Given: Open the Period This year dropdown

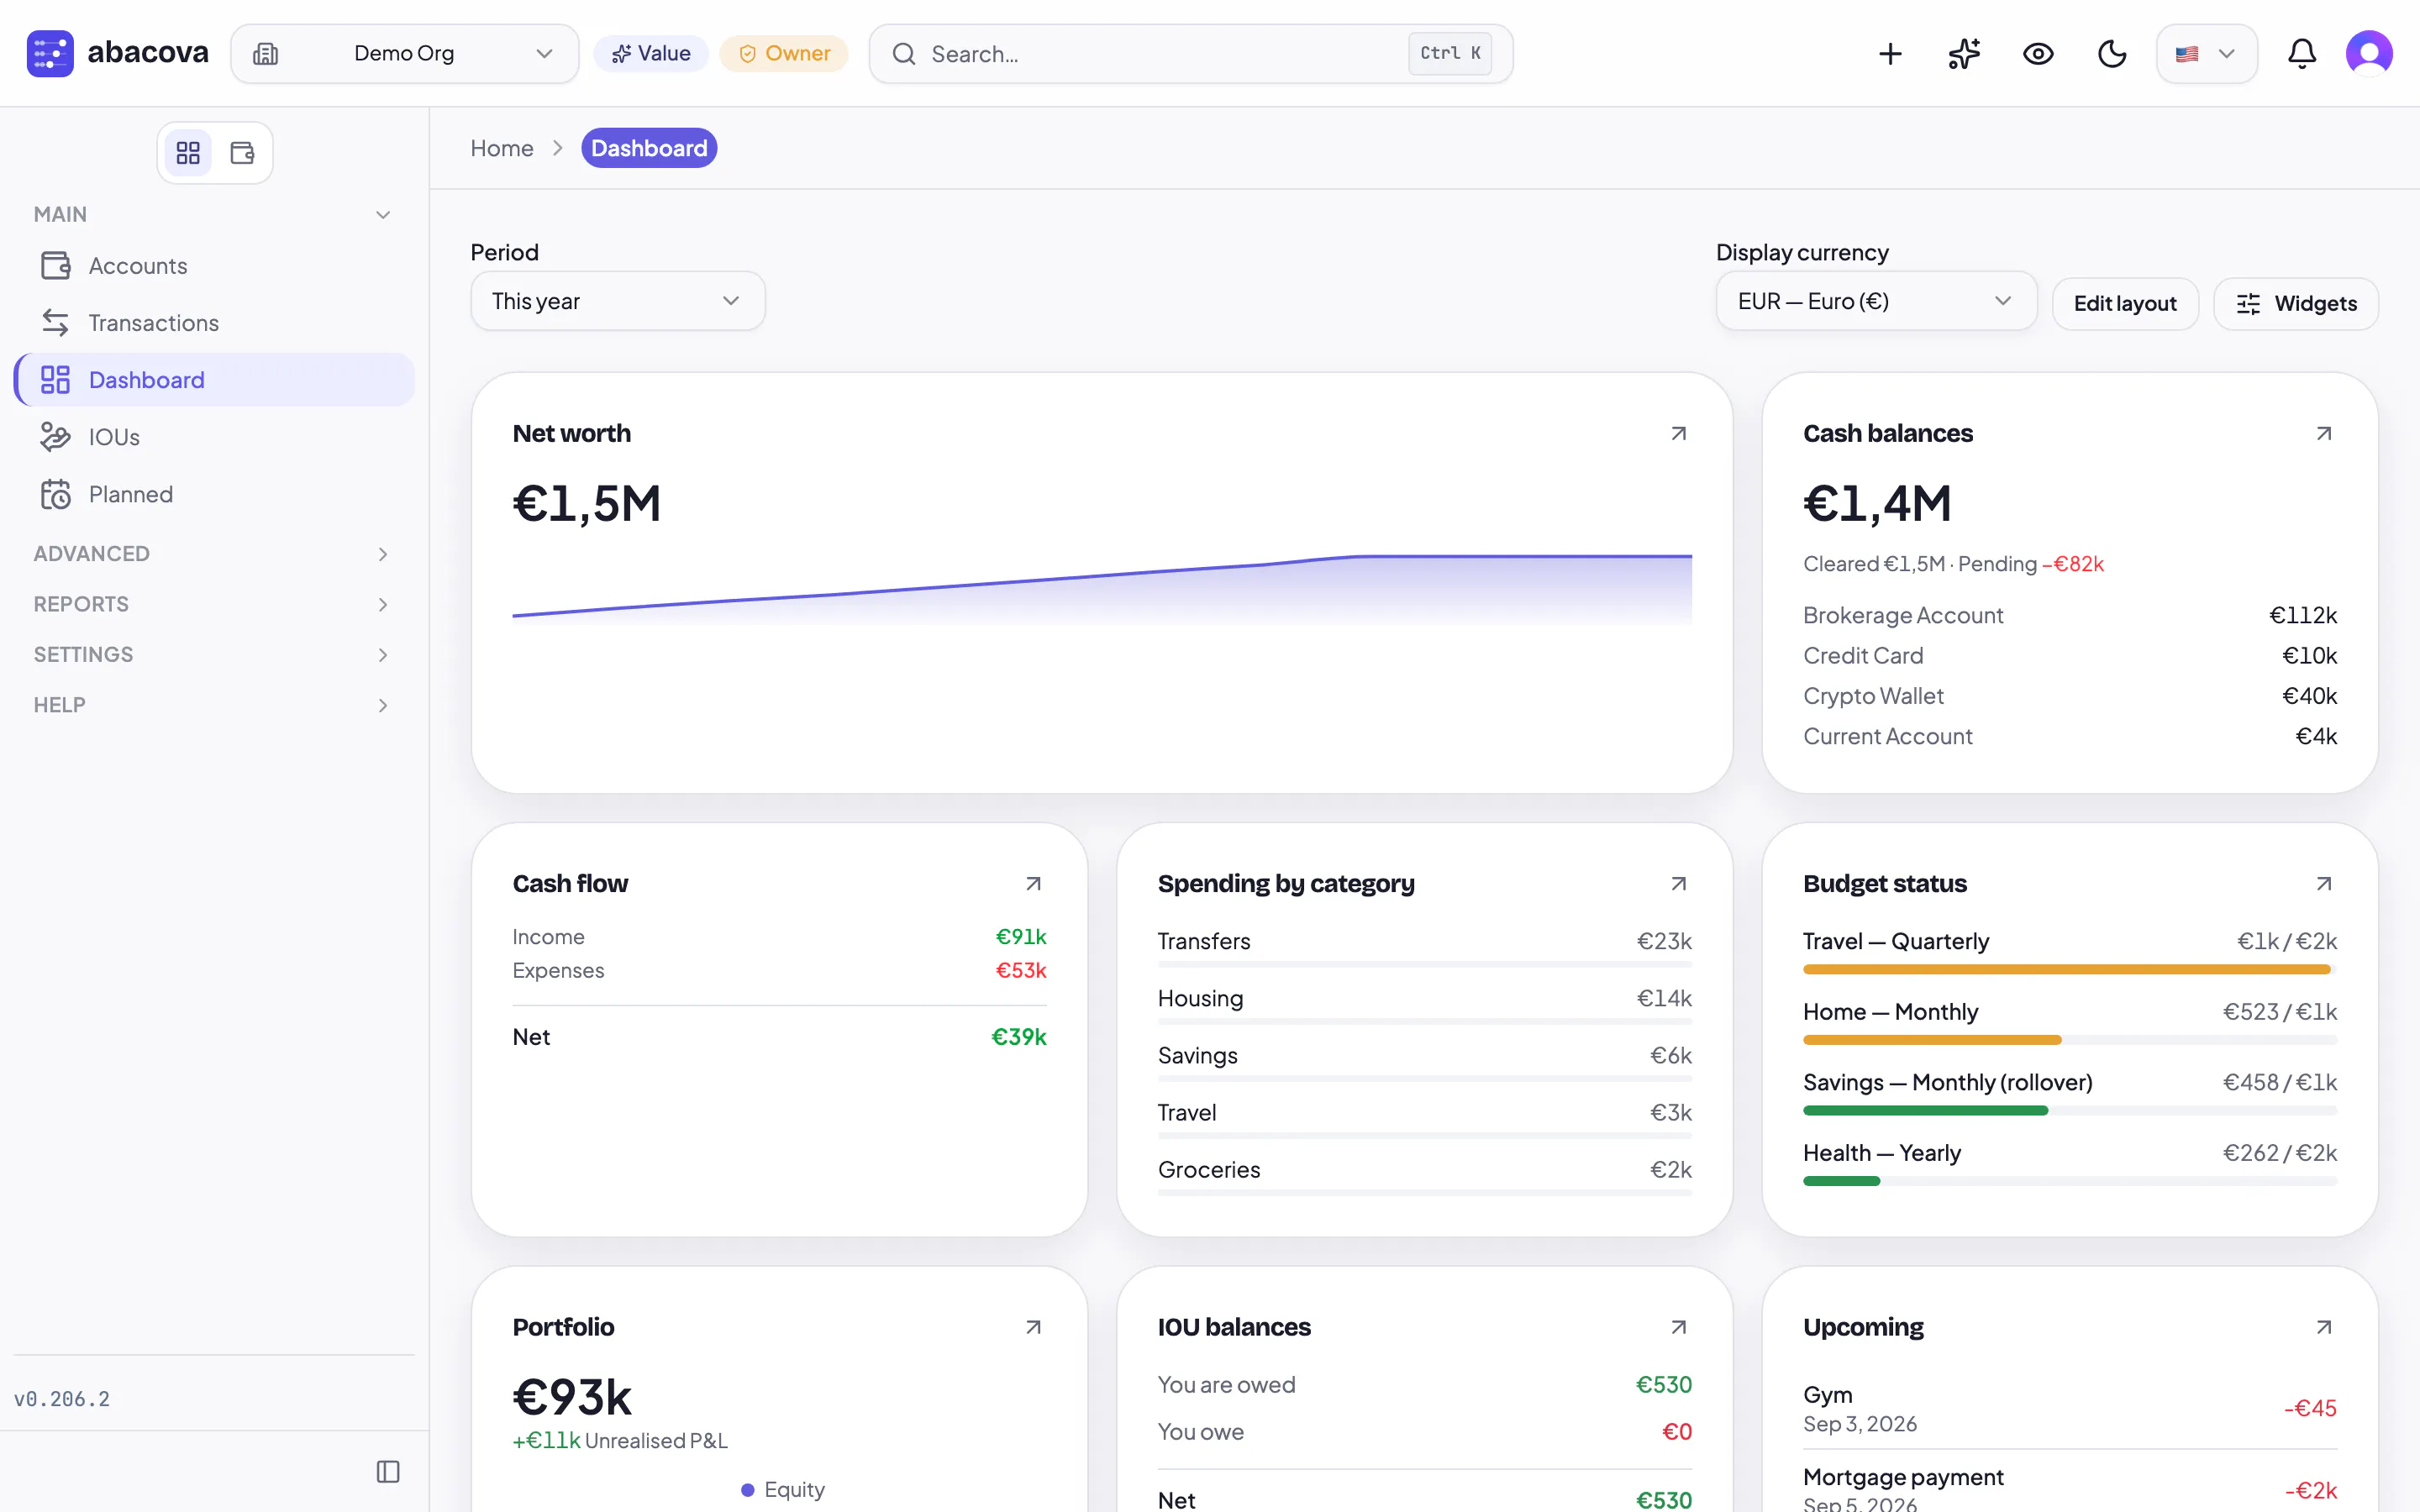Looking at the screenshot, I should click(618, 301).
